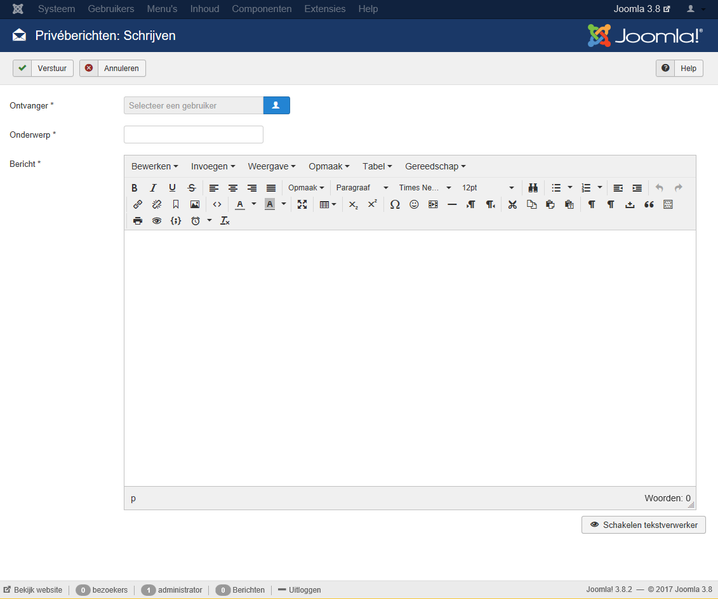Apply italic formatting in the editor
Viewport: 718px width, 599px height.
pyautogui.click(x=153, y=188)
